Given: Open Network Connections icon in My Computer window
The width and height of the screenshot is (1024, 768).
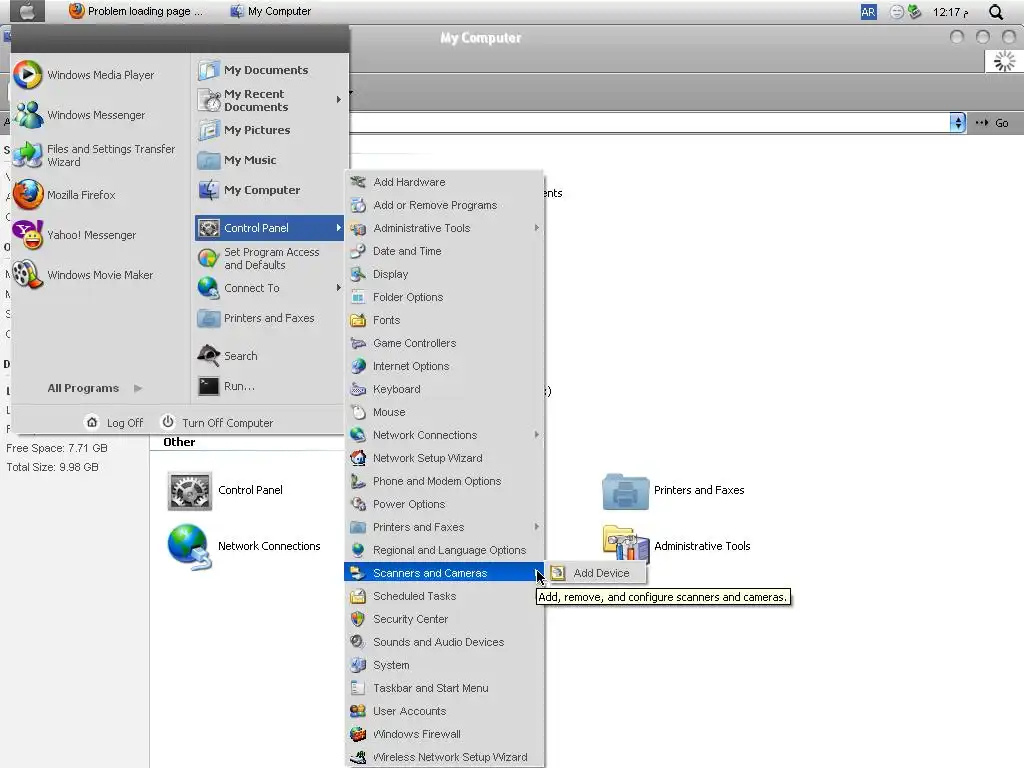Looking at the screenshot, I should point(189,547).
